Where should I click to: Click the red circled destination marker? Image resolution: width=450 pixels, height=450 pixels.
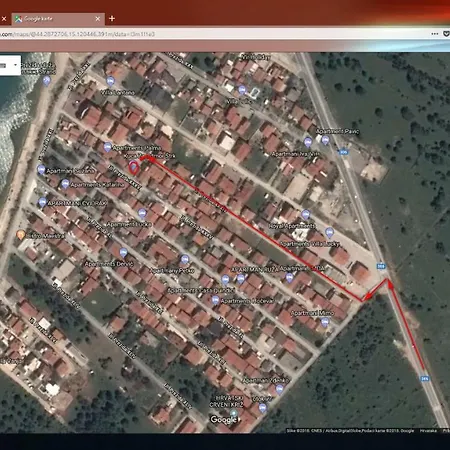[133, 167]
